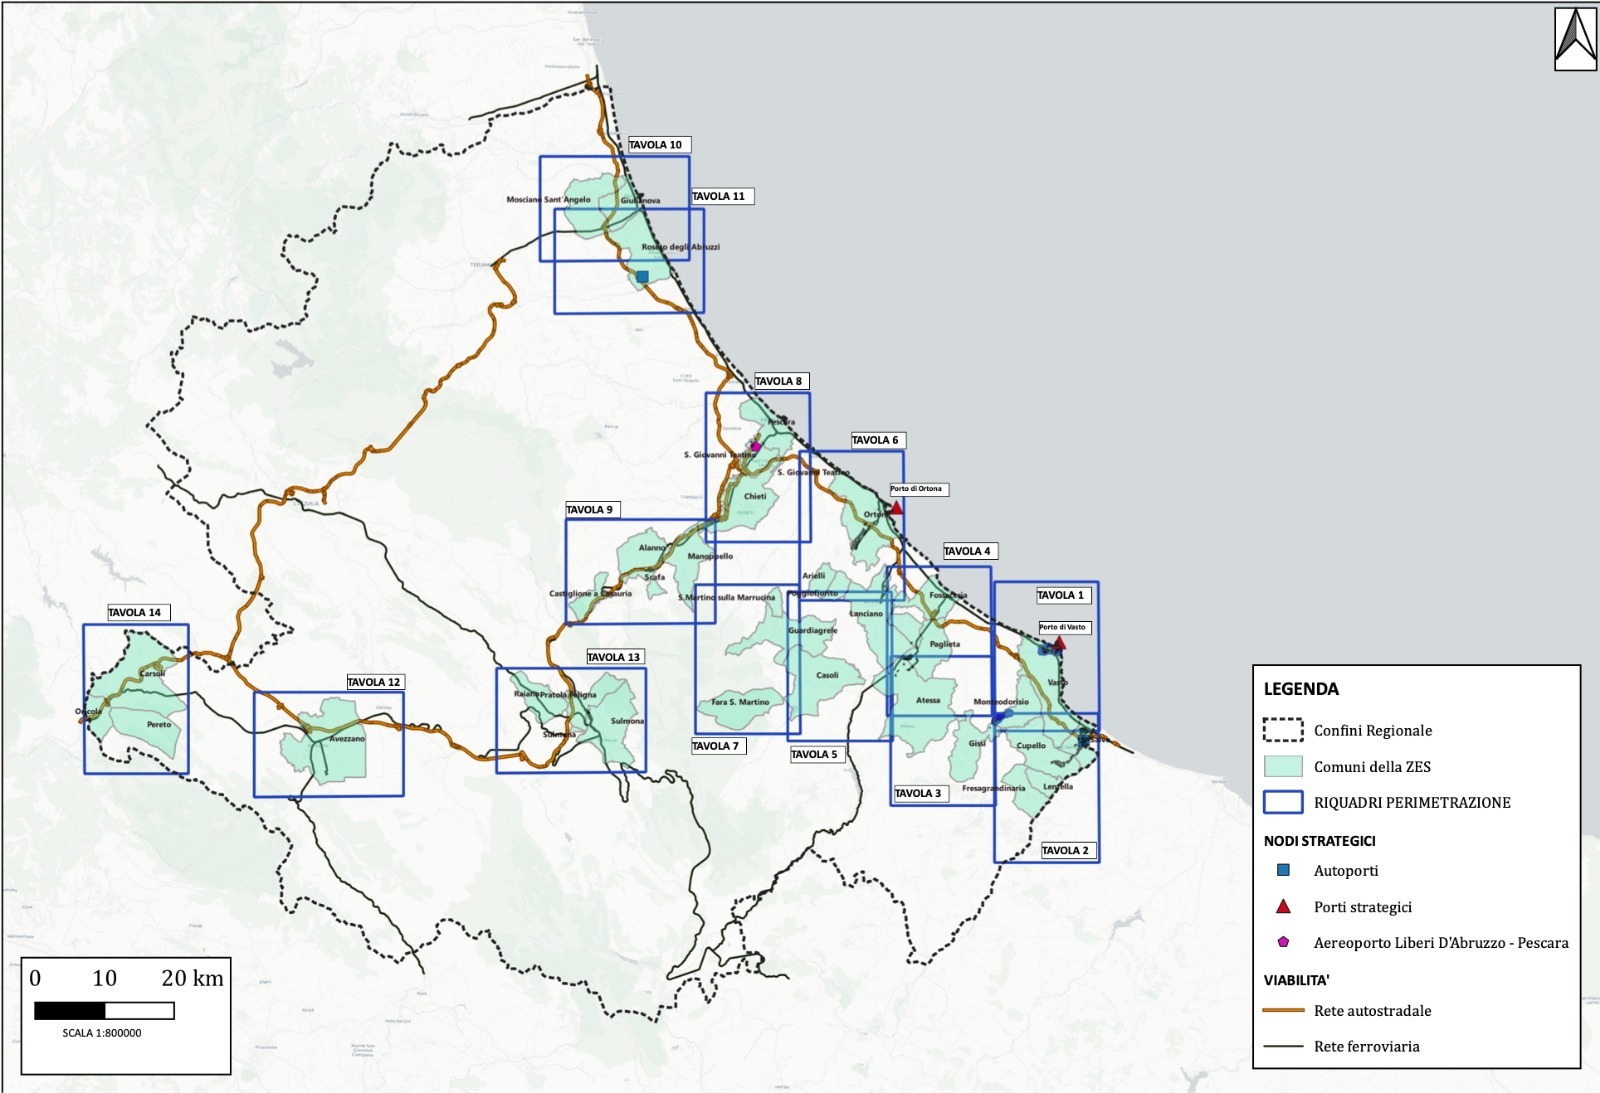Select the legend's pink airport pentagon symbol
The image size is (1600, 1093).
(1283, 942)
